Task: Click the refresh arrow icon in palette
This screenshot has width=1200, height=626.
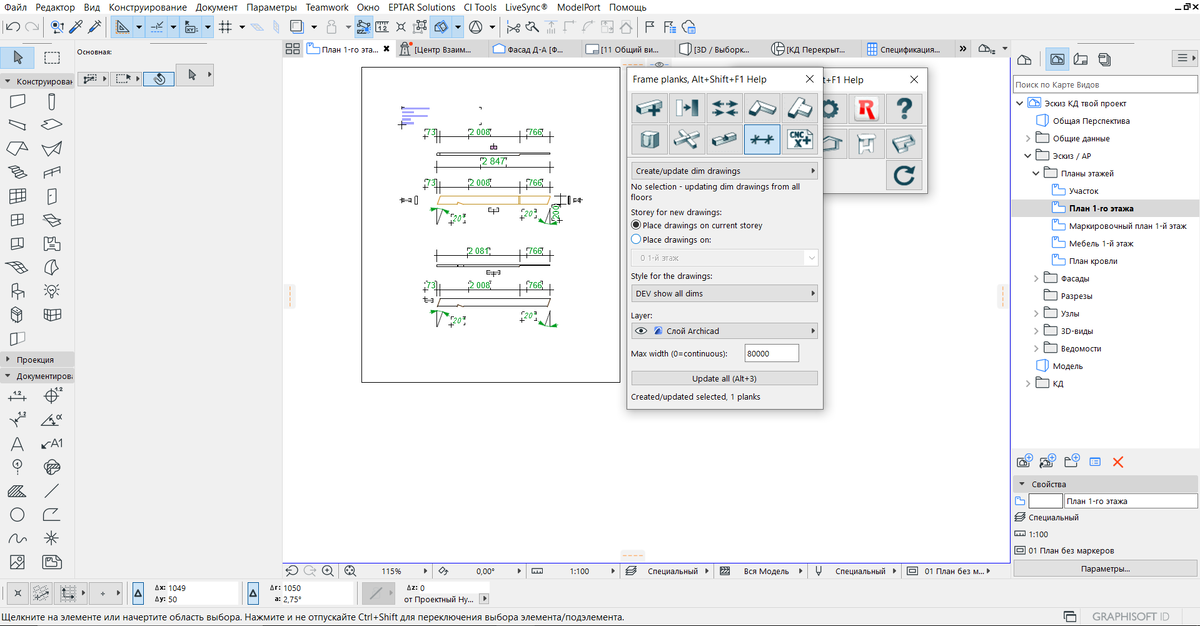Action: coord(904,176)
